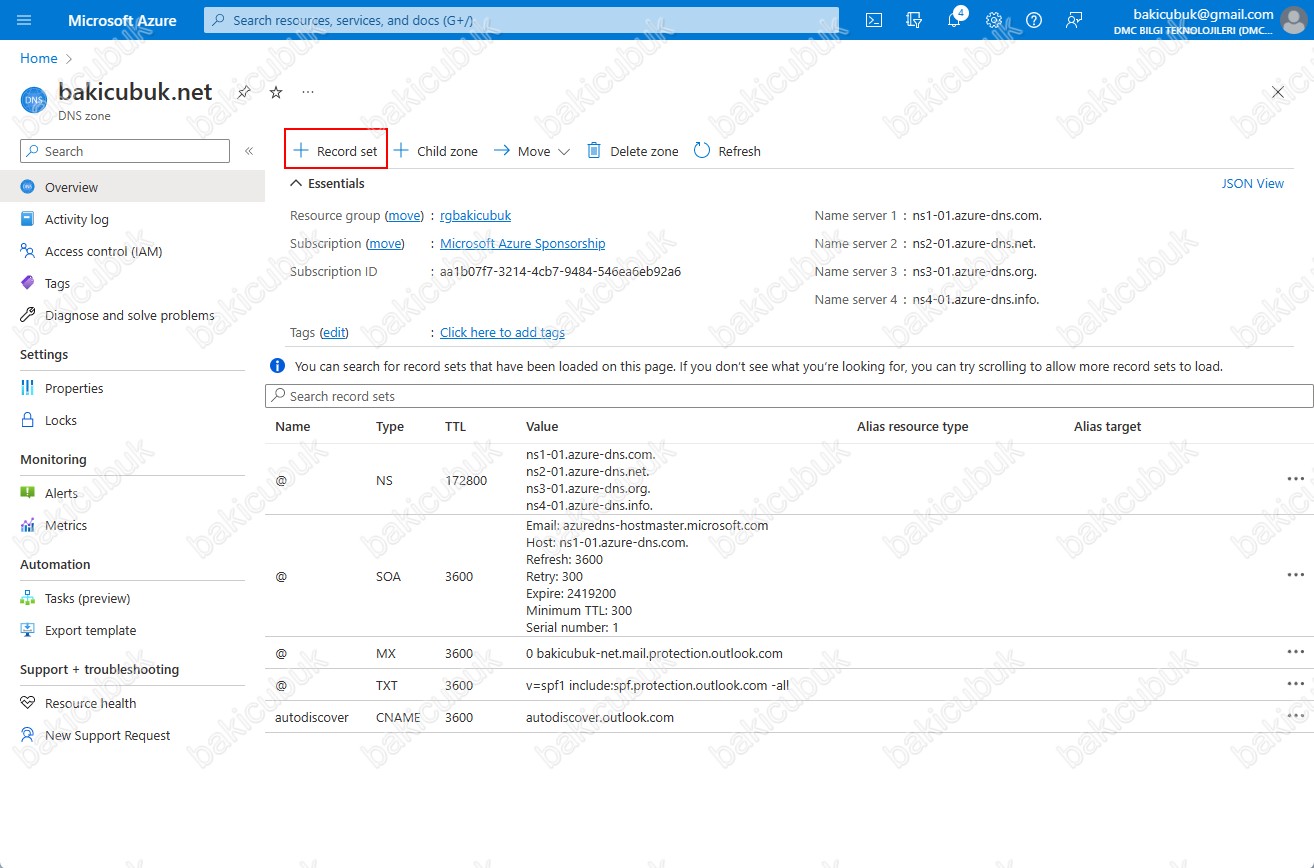Refresh the DNS zone overview
This screenshot has height=868, width=1314.
[727, 151]
